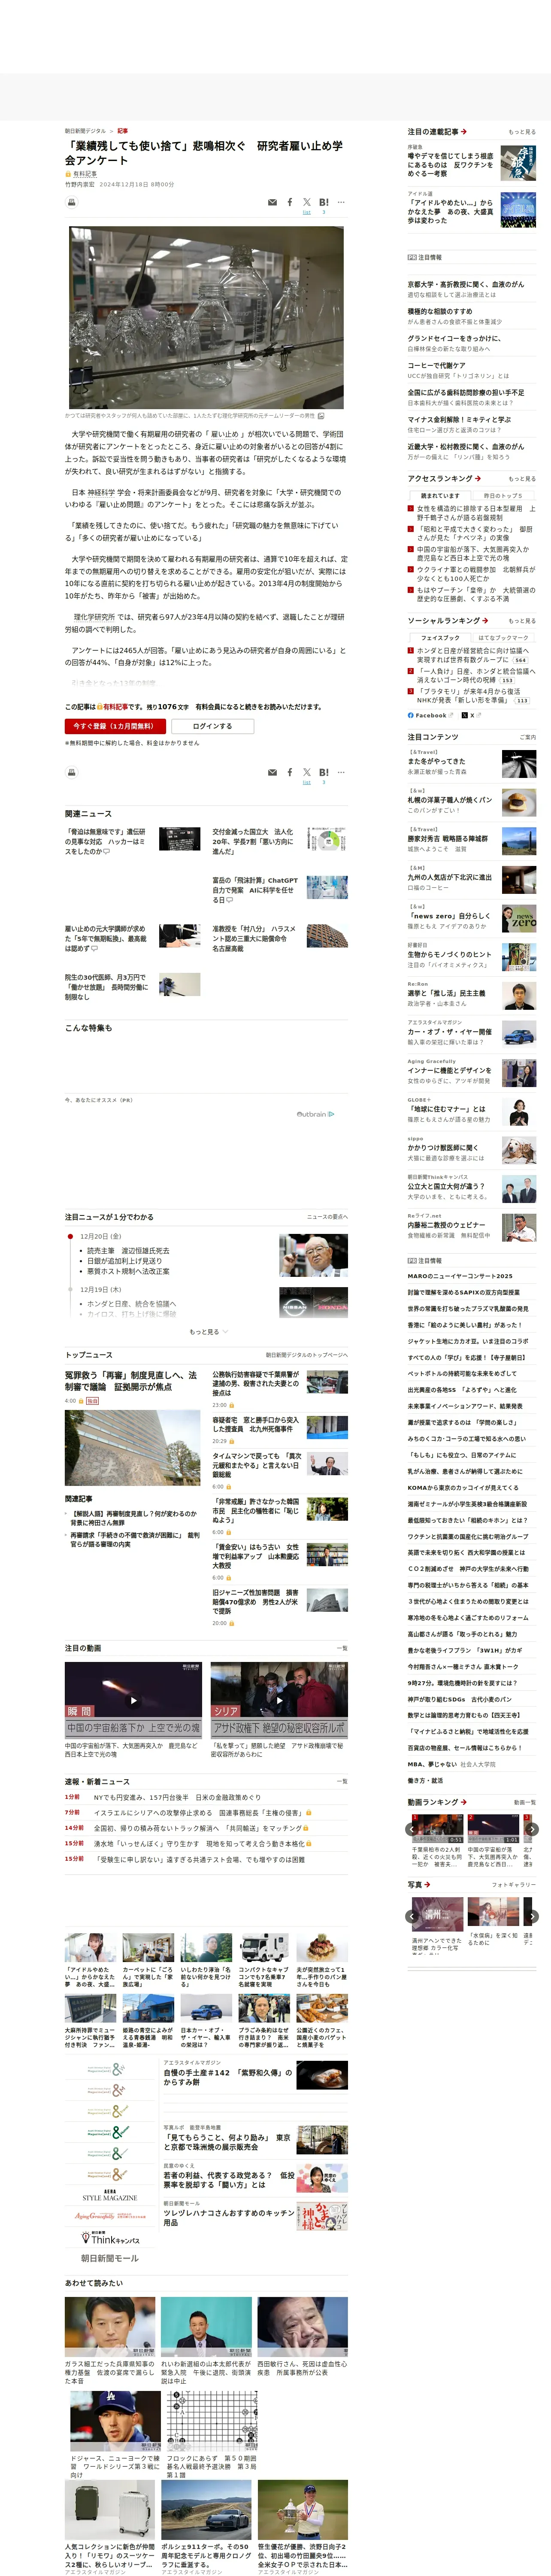Click ご案内 beside 注目コンテンツ
551x2576 pixels.
[527, 737]
